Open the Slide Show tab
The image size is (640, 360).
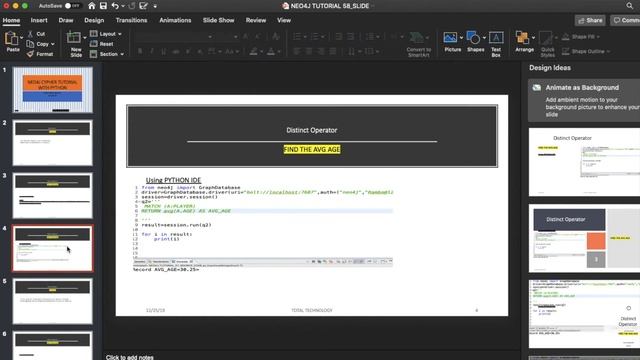(x=218, y=20)
